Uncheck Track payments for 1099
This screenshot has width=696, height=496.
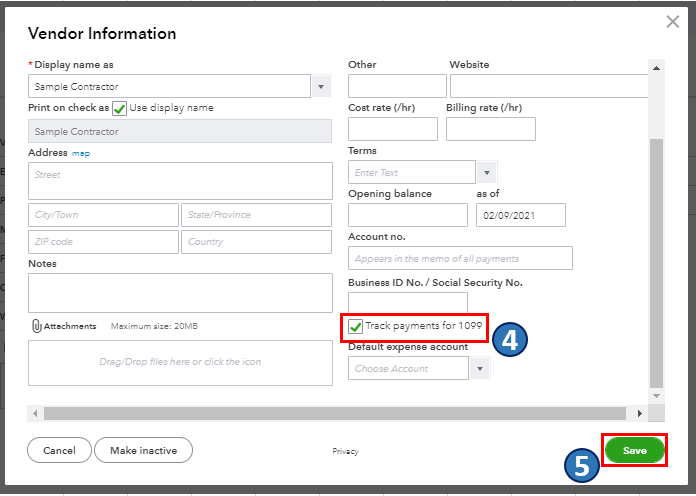coord(355,326)
